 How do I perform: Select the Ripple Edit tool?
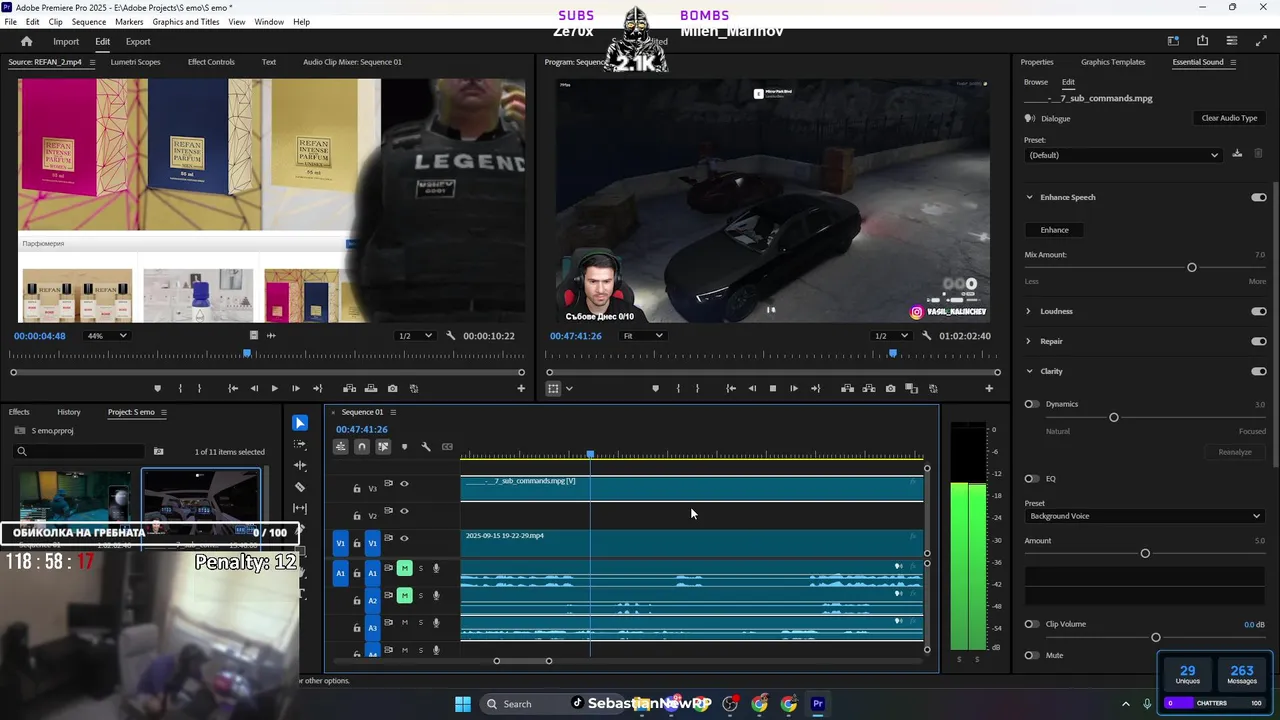300,465
